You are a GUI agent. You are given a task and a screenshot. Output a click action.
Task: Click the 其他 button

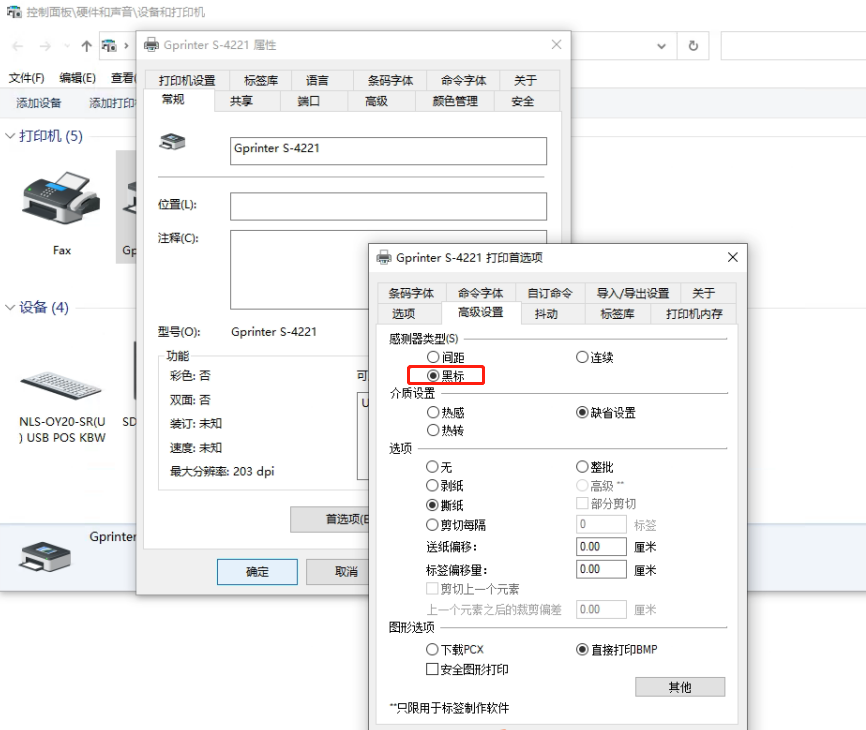[680, 687]
